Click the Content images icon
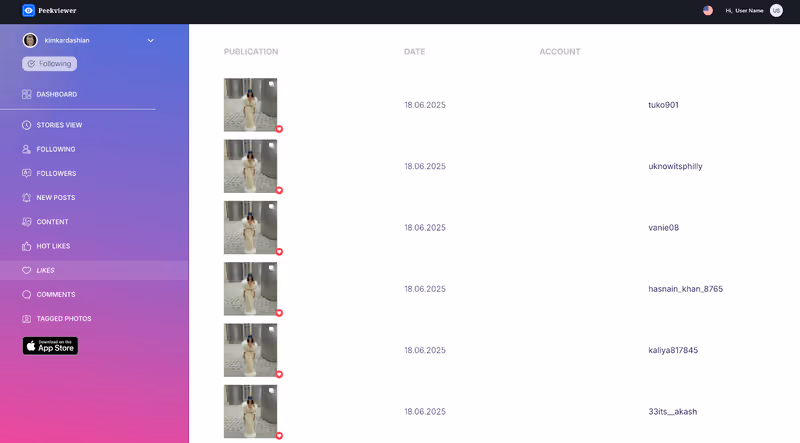 pos(27,222)
